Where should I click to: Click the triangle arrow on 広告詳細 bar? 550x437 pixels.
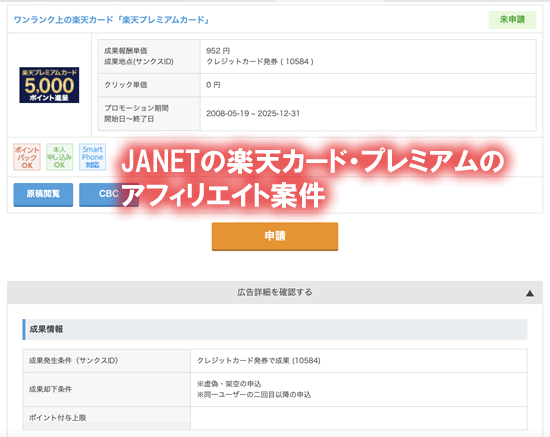530,293
